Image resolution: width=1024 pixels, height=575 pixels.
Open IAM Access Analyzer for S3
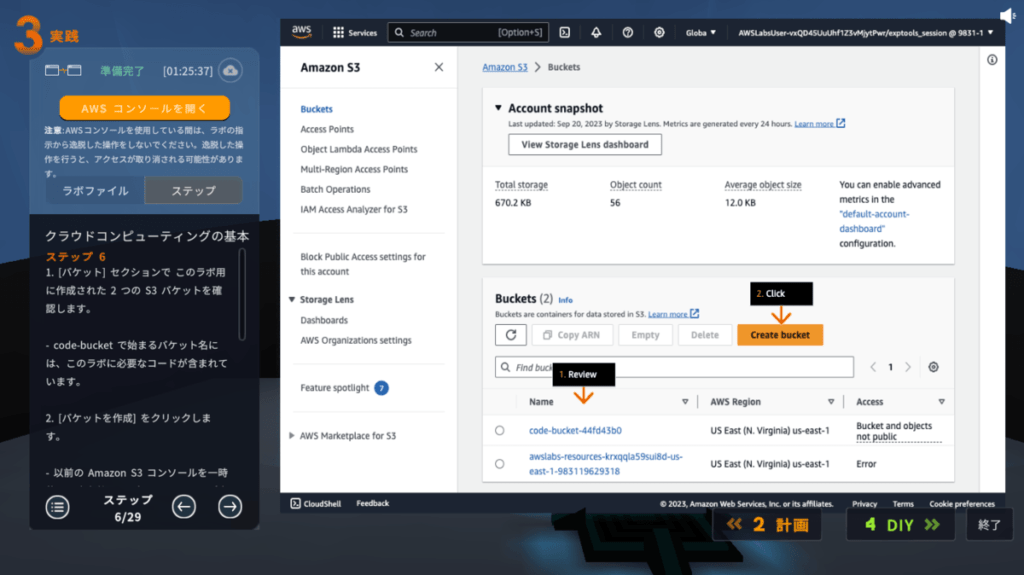pyautogui.click(x=353, y=209)
